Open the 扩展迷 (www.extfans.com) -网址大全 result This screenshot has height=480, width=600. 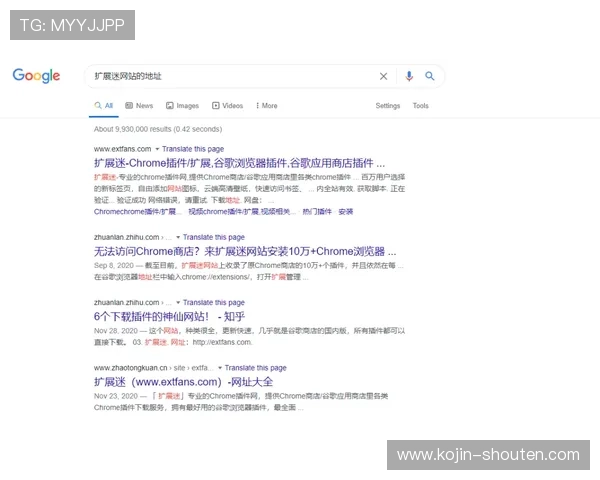(183, 382)
